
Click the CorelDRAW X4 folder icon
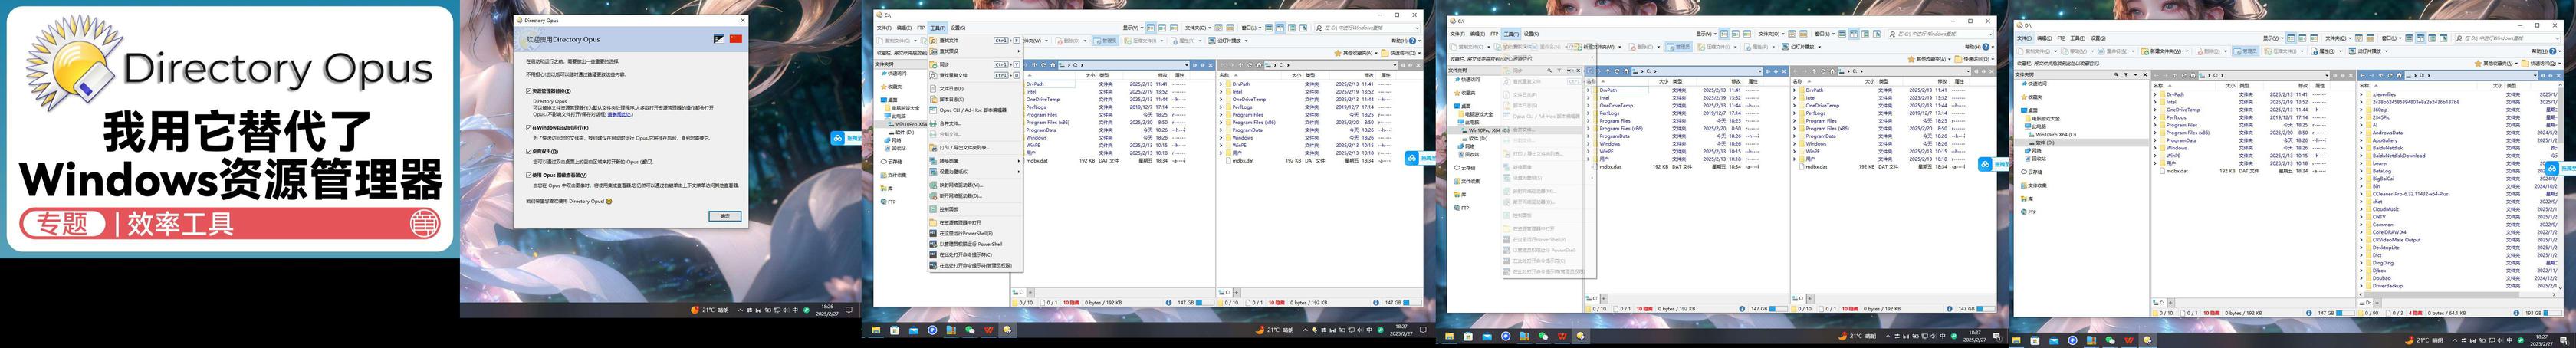[2367, 232]
